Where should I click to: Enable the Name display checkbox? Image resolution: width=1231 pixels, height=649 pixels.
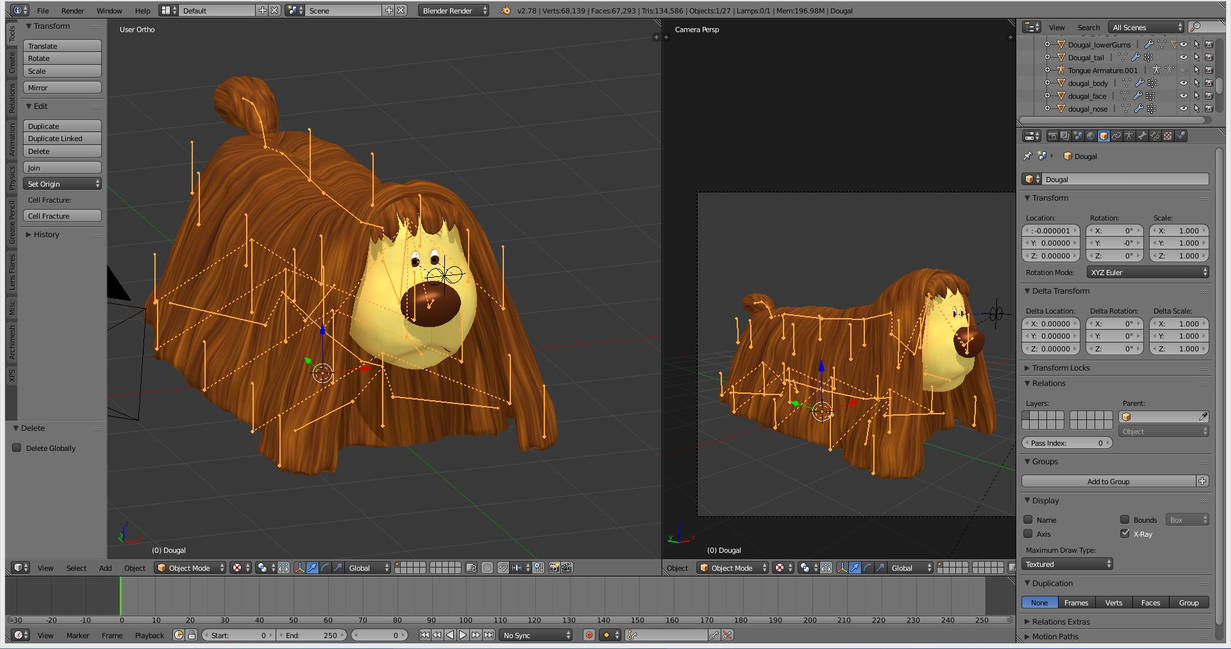pos(1028,520)
